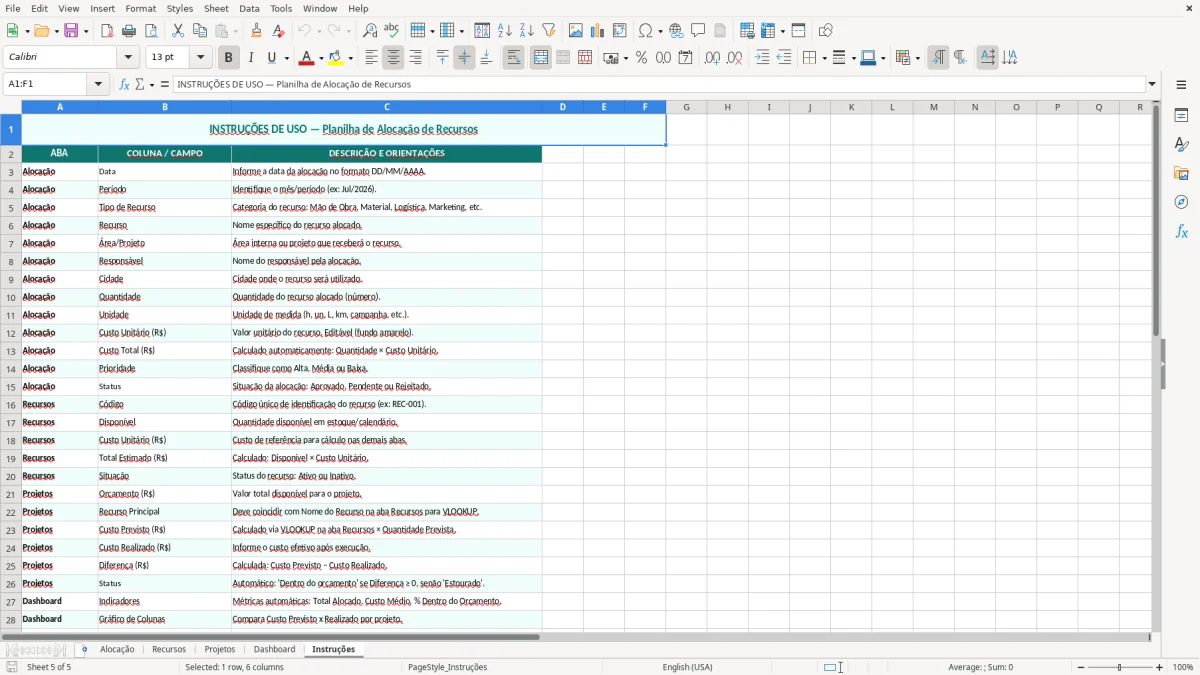Expand the Name Box dropdown
This screenshot has width=1200, height=675.
pyautogui.click(x=99, y=84)
